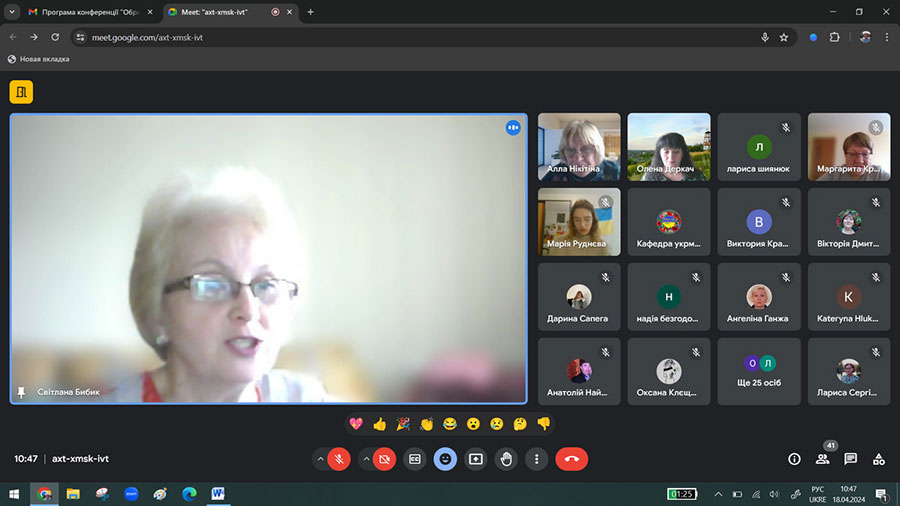Screen dimensions: 900x506
Task: Switch input language РУС UKRE
Action: point(817,494)
